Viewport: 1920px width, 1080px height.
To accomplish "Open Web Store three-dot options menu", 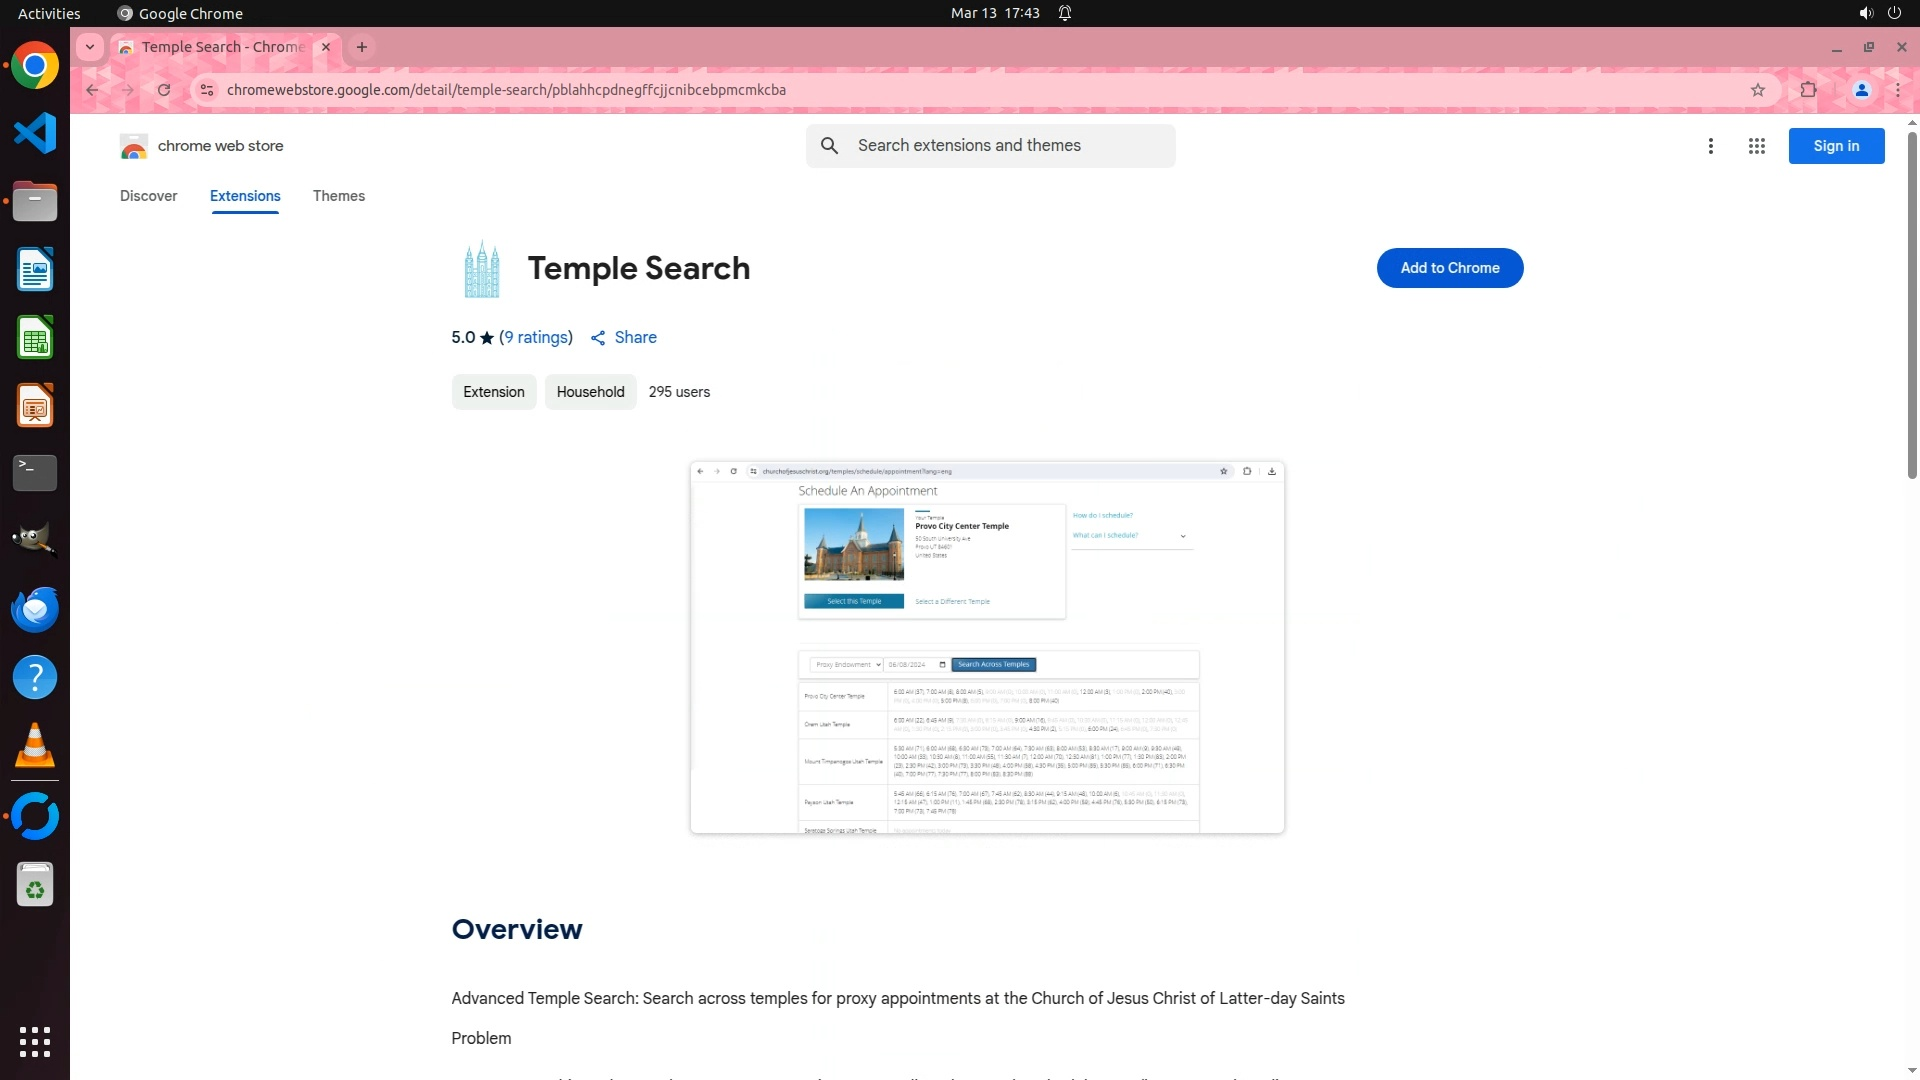I will click(x=1710, y=146).
